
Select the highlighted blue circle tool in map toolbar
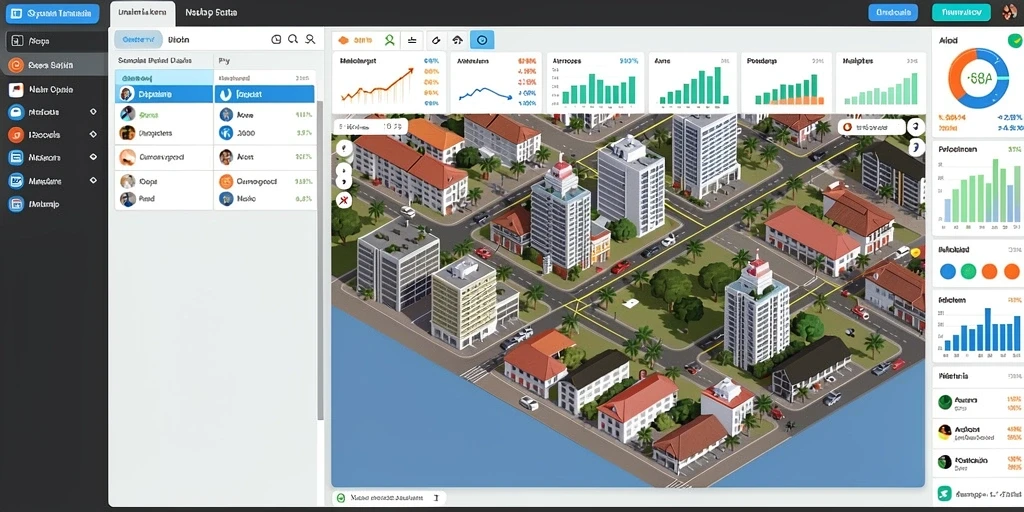pos(482,40)
